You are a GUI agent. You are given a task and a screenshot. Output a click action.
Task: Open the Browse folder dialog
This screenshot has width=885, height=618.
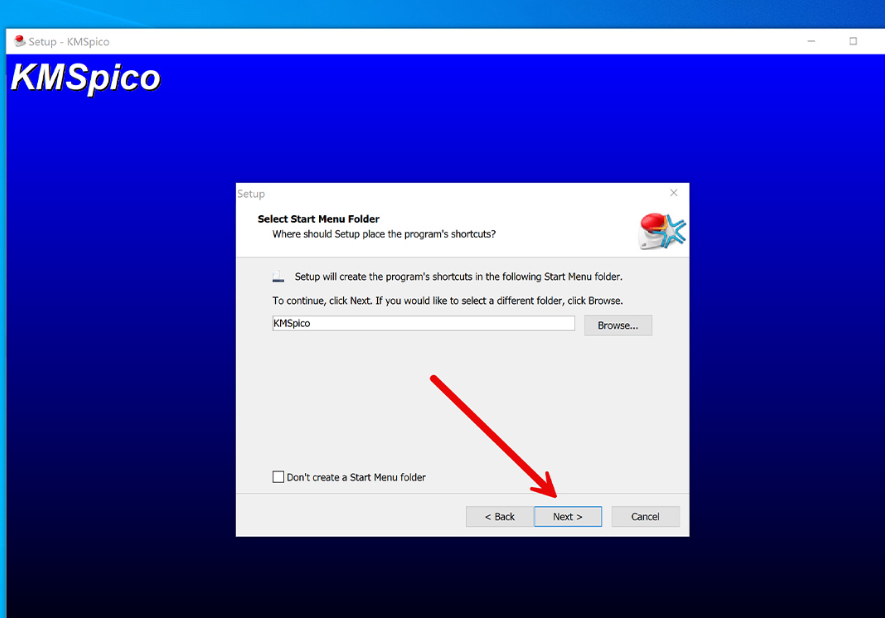(617, 325)
